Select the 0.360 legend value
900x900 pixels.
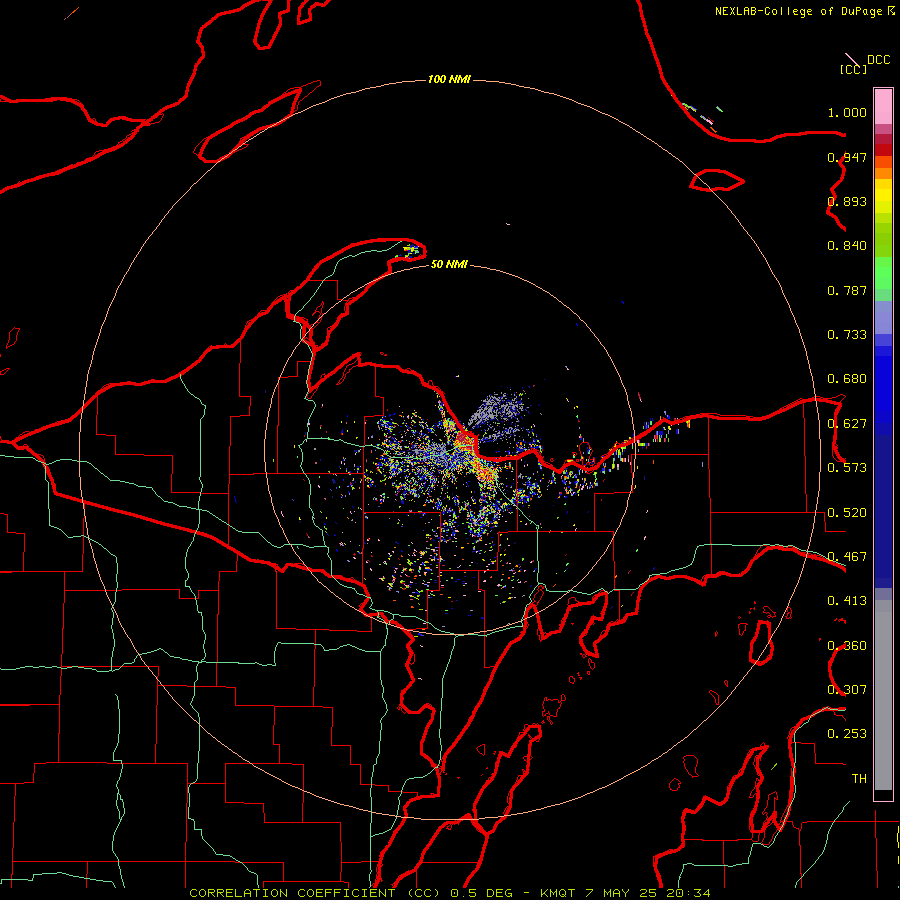pyautogui.click(x=847, y=646)
